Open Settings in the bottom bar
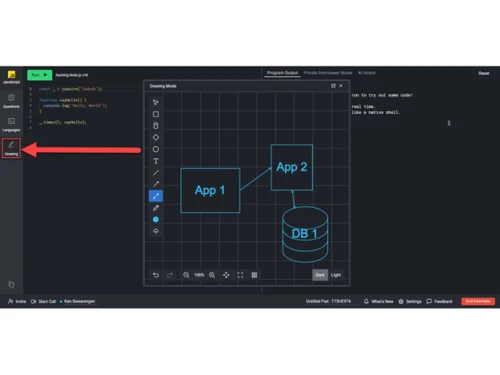 [x=410, y=301]
